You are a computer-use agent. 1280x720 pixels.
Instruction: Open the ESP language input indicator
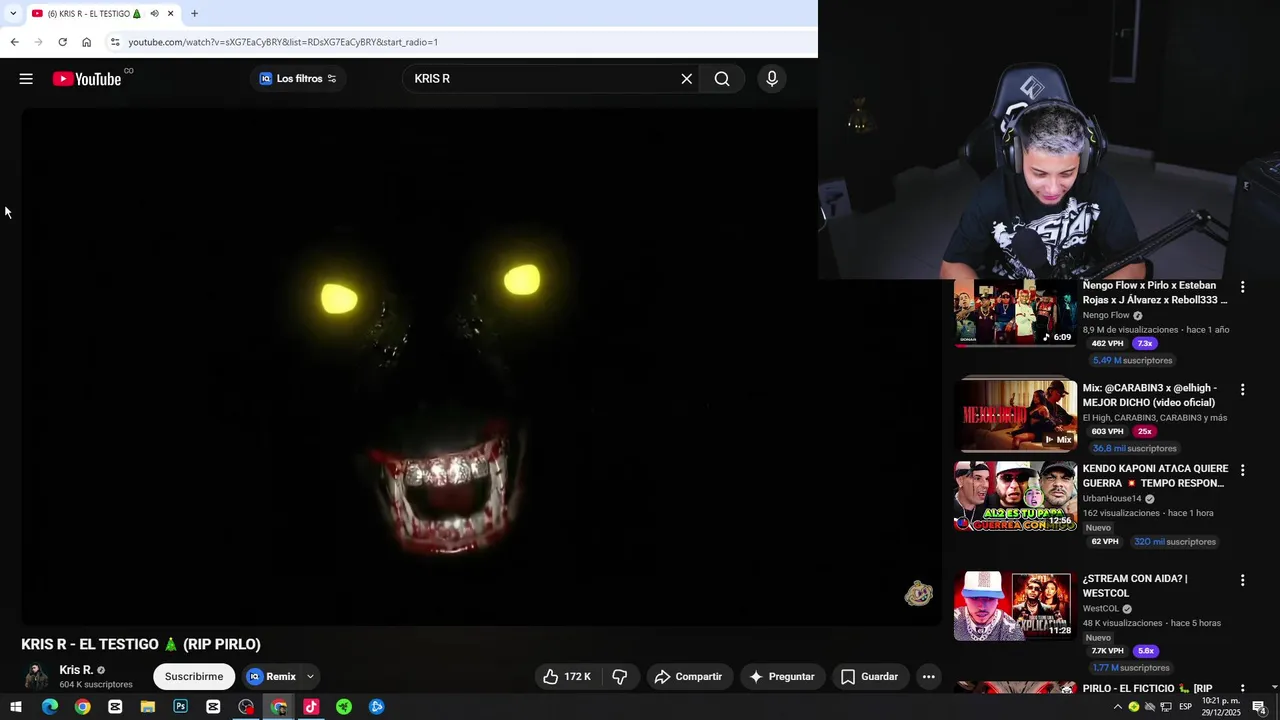click(1185, 707)
